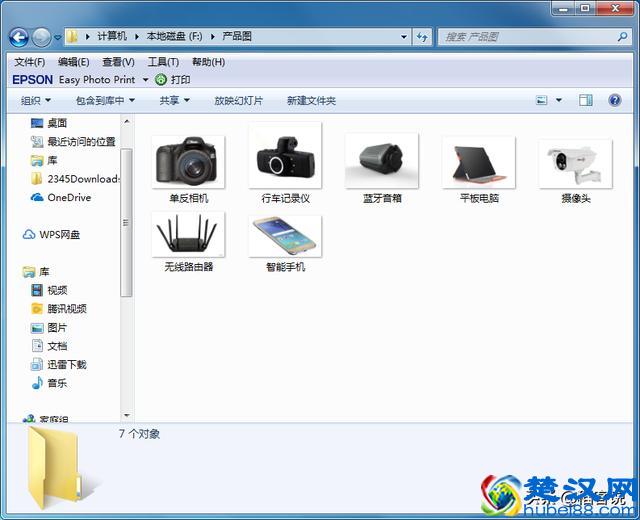Click the 视频 film icon
The image size is (640, 520).
[37, 290]
